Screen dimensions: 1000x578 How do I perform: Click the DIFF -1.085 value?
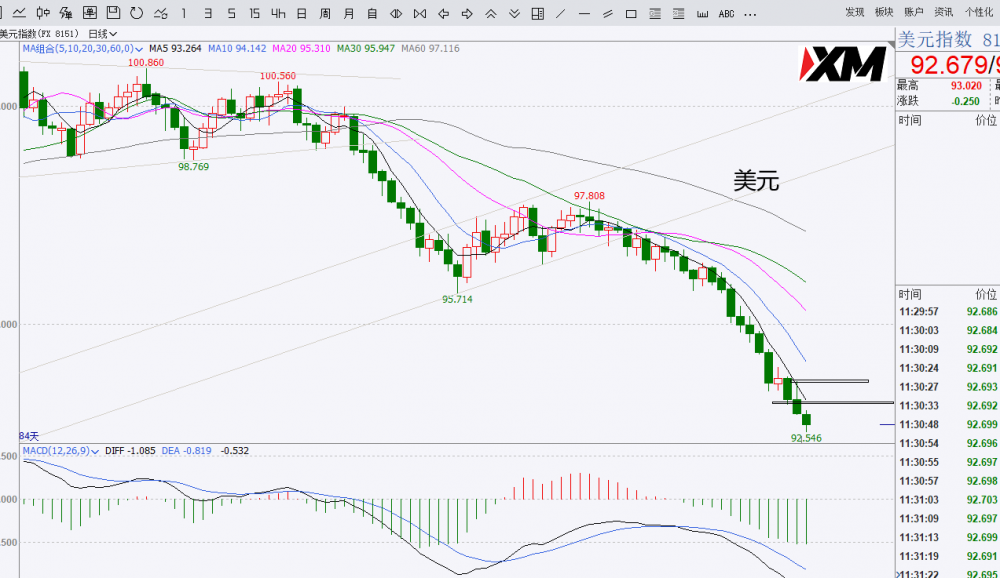tap(130, 450)
